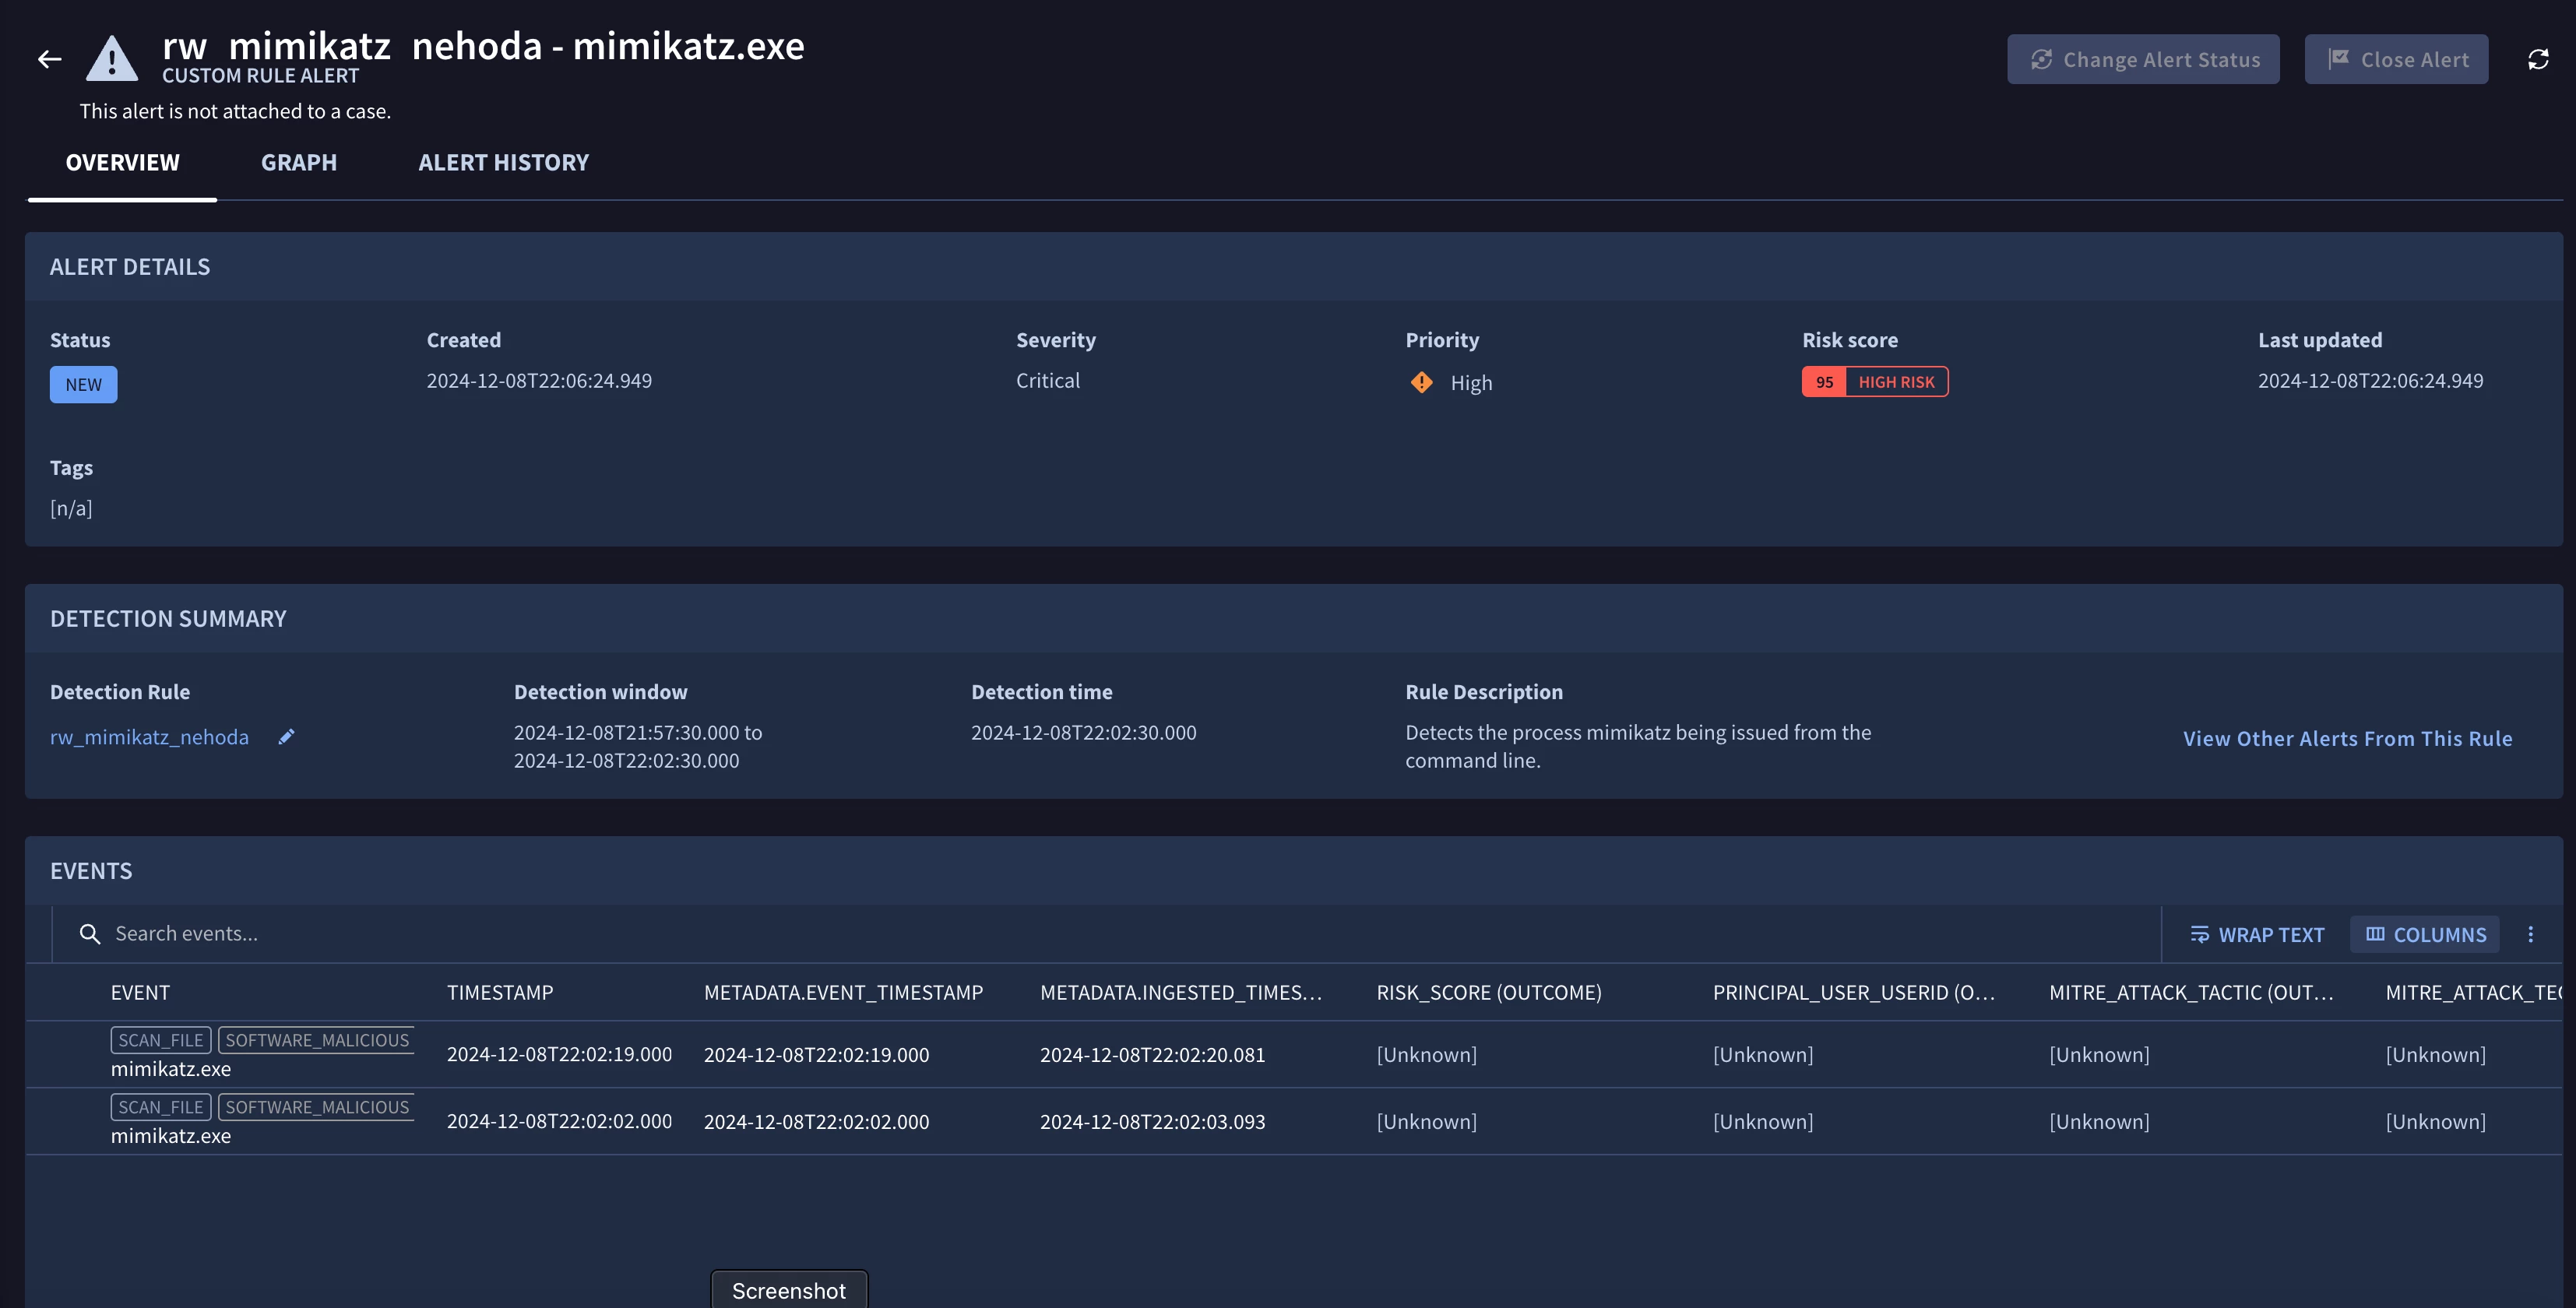
Task: Click SOFTWARE_MALICIOUS tag in 22:02:02 event
Action: pyautogui.click(x=316, y=1107)
